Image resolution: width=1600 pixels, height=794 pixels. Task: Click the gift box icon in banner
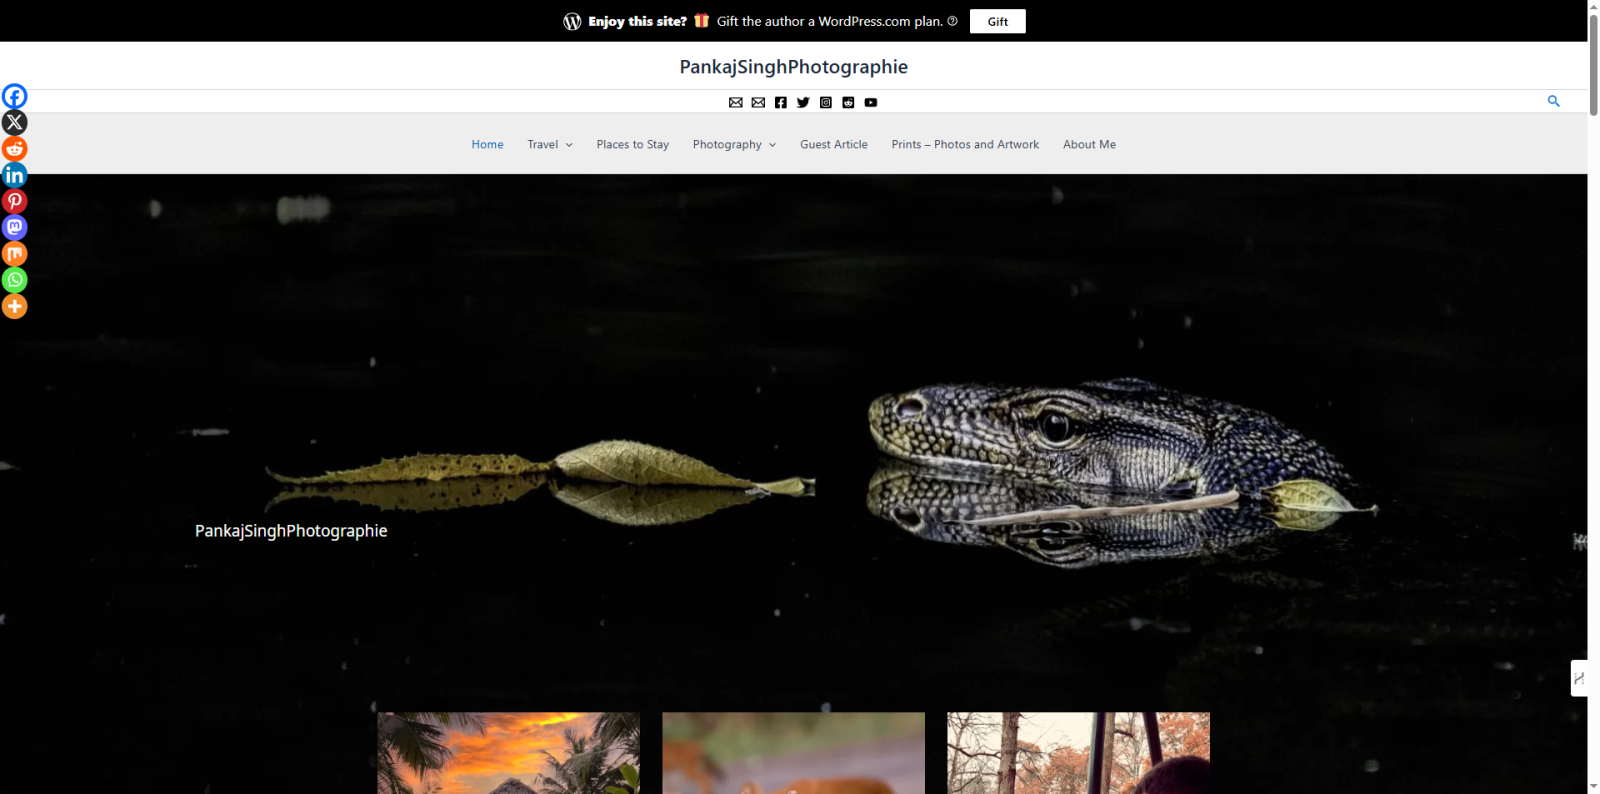point(702,20)
